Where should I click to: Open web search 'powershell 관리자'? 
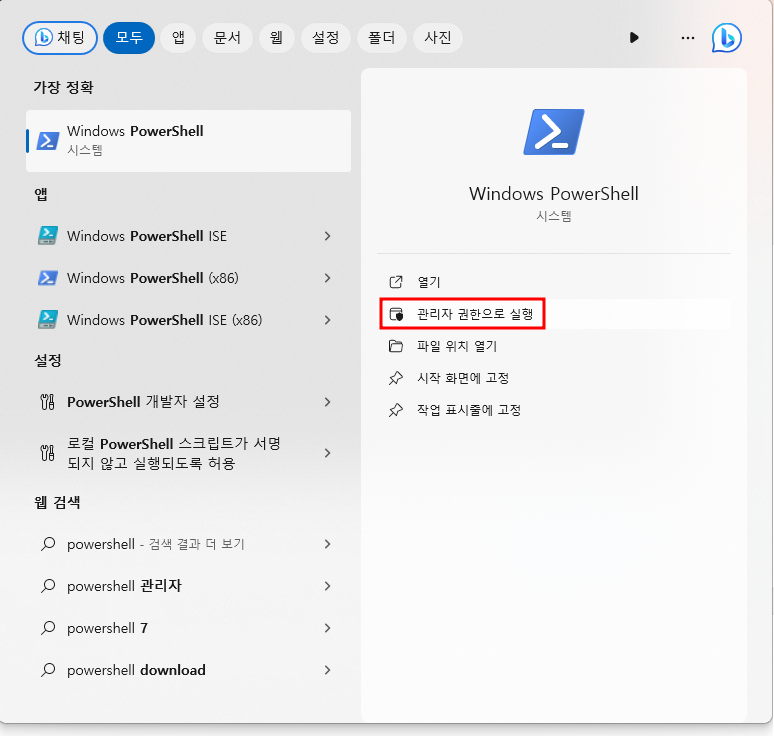coord(189,586)
